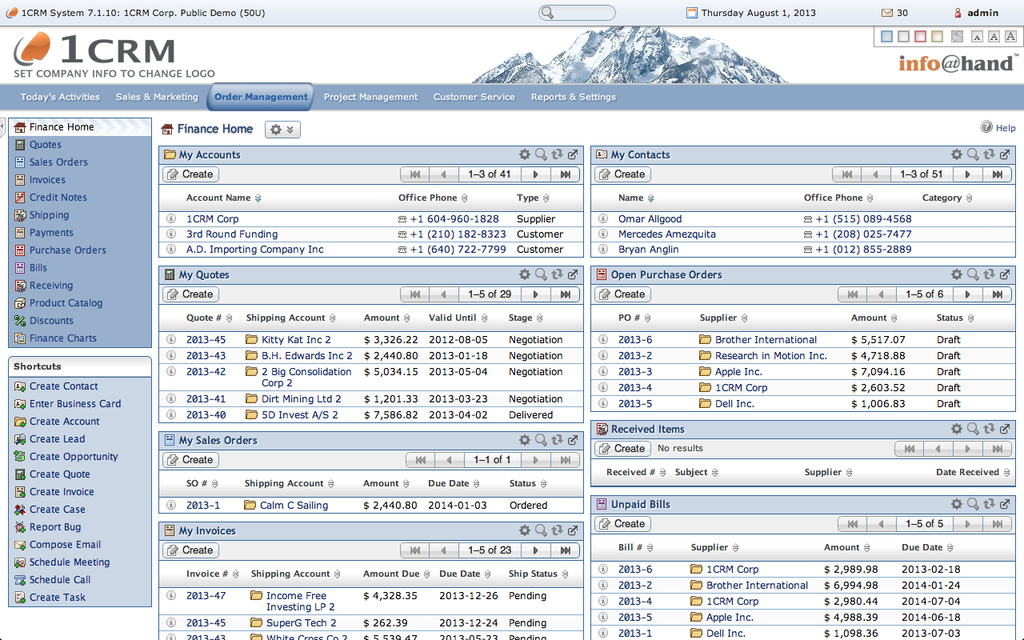Screen dimensions: 1024x640
Task: Click the 1CRM logo
Action: point(95,51)
